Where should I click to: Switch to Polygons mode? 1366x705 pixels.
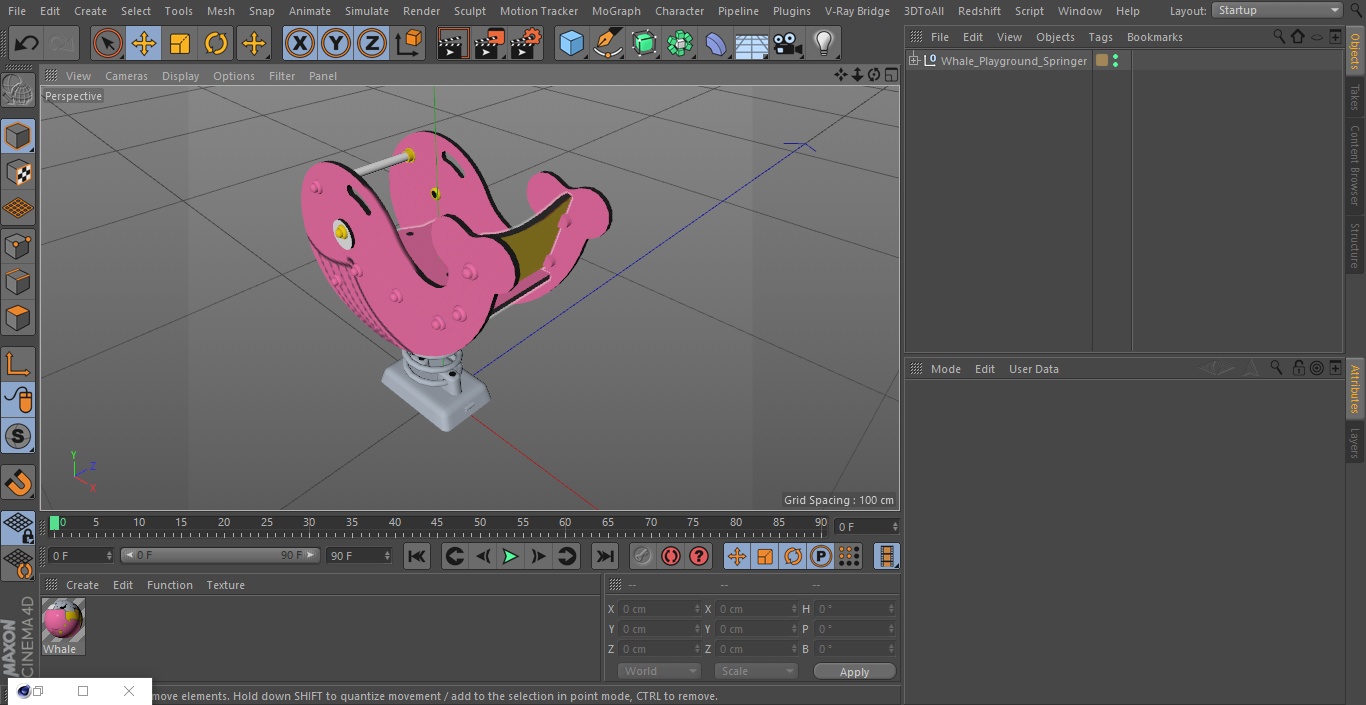(x=18, y=319)
